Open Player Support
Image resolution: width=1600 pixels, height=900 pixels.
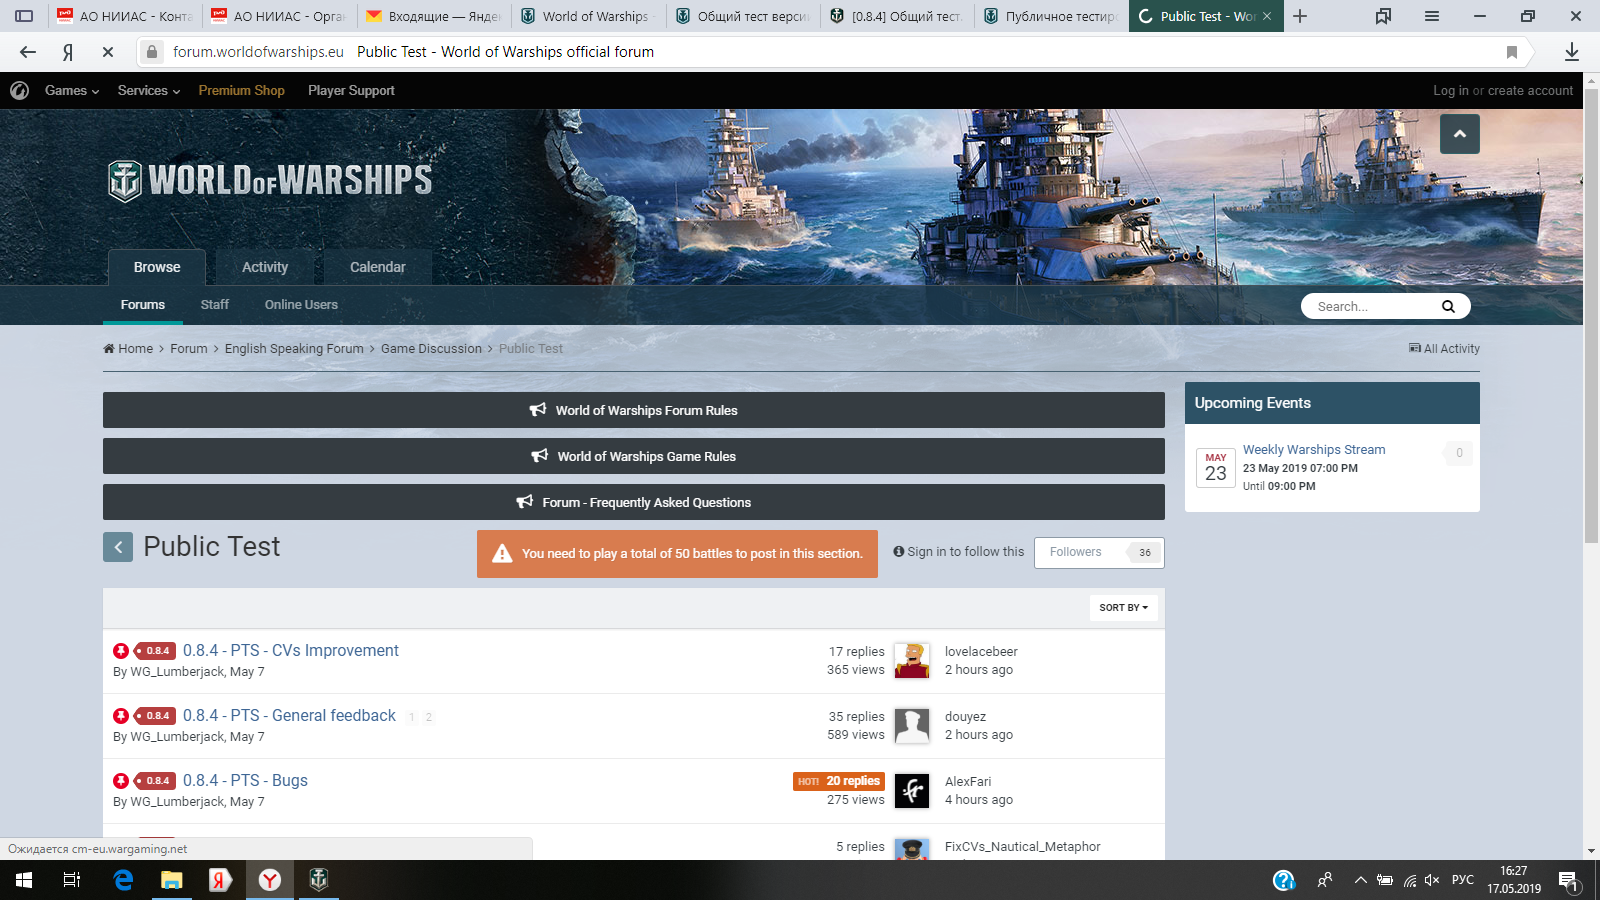pyautogui.click(x=351, y=90)
